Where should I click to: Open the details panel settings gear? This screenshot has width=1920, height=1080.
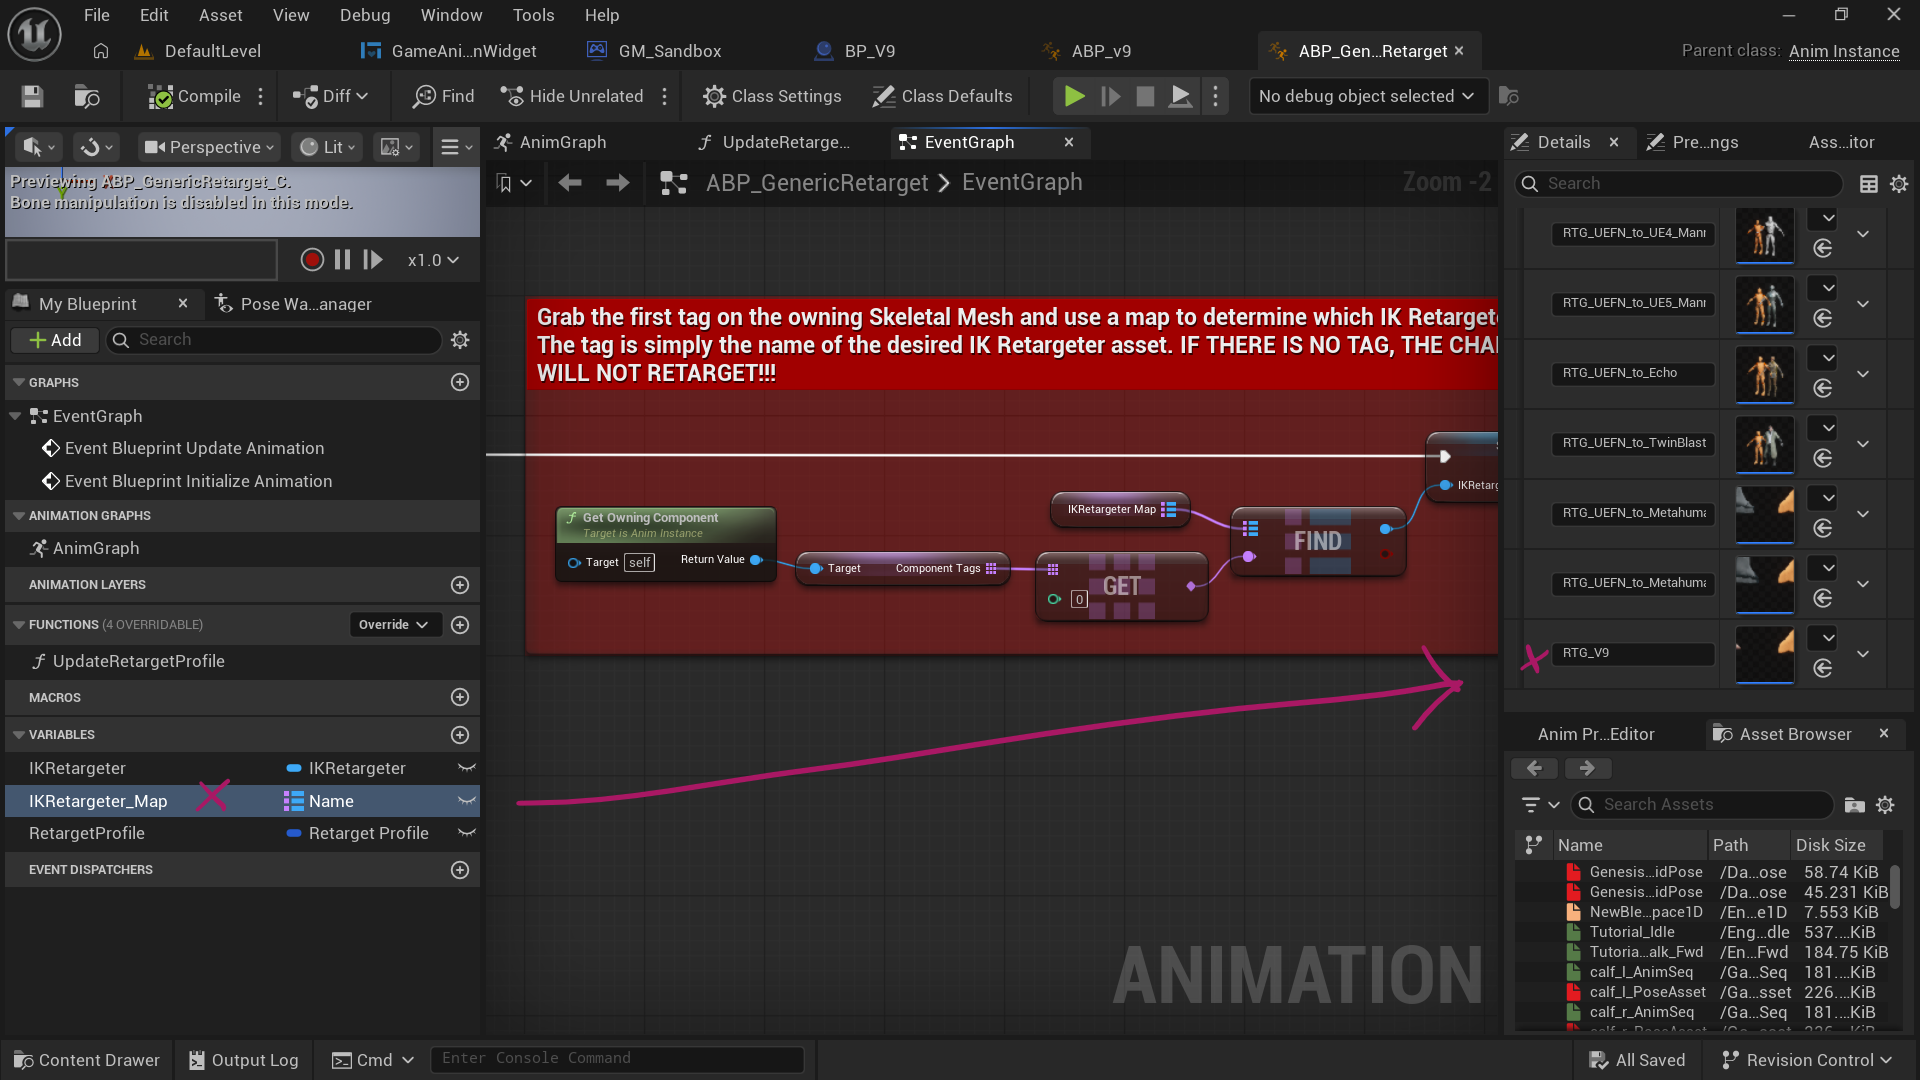pos(1899,183)
